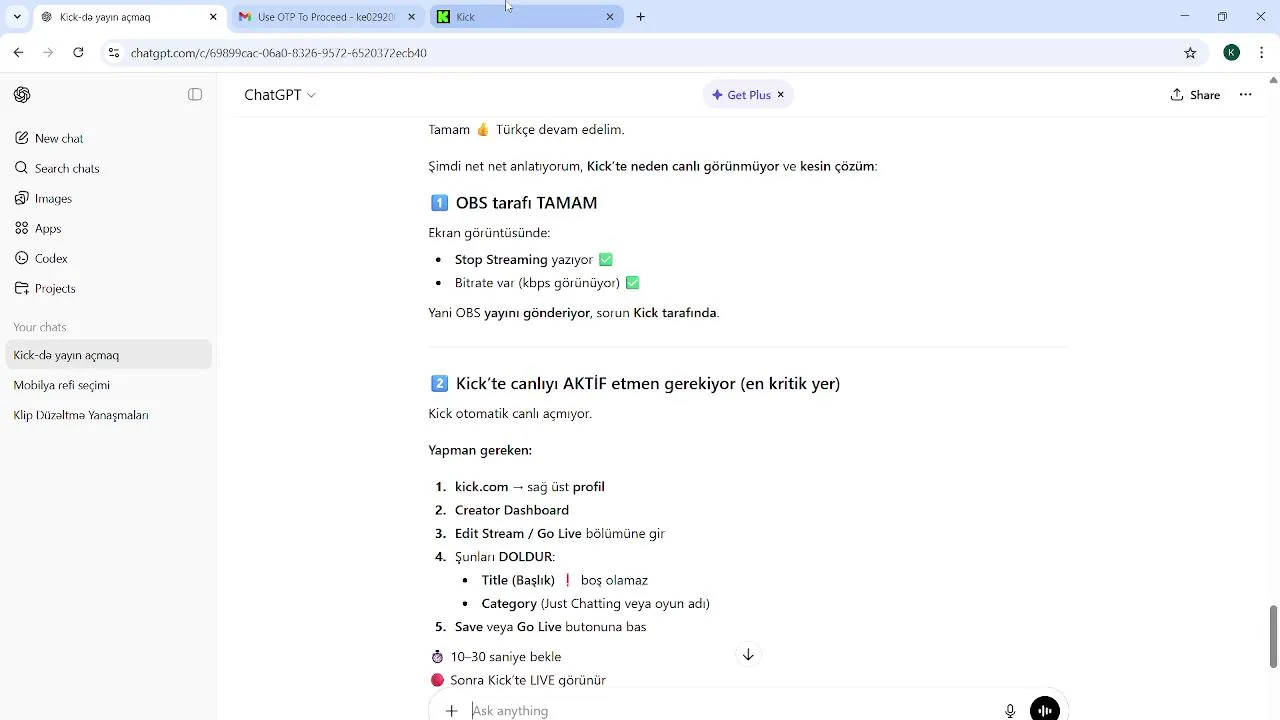Expand the ChatGPT model selector dropdown
This screenshot has height=720, width=1280.
click(280, 95)
